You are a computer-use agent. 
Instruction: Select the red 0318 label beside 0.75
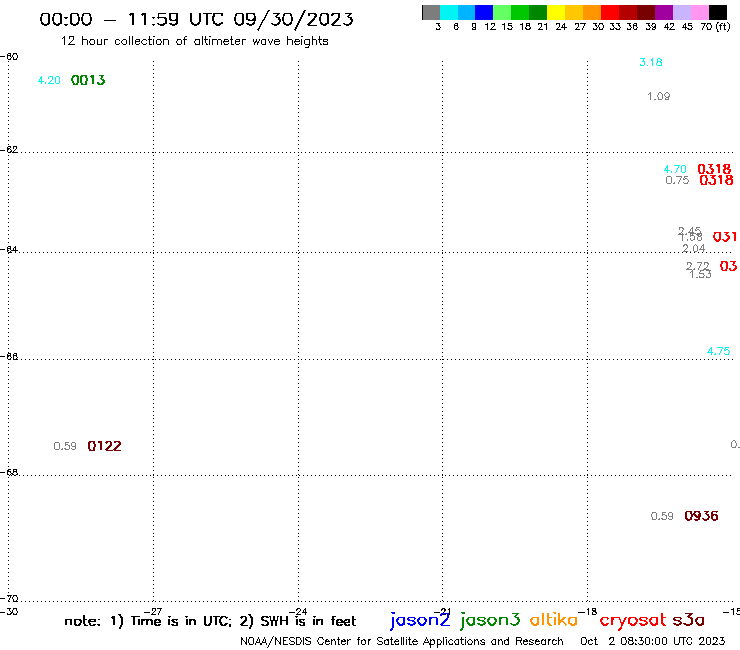716,180
